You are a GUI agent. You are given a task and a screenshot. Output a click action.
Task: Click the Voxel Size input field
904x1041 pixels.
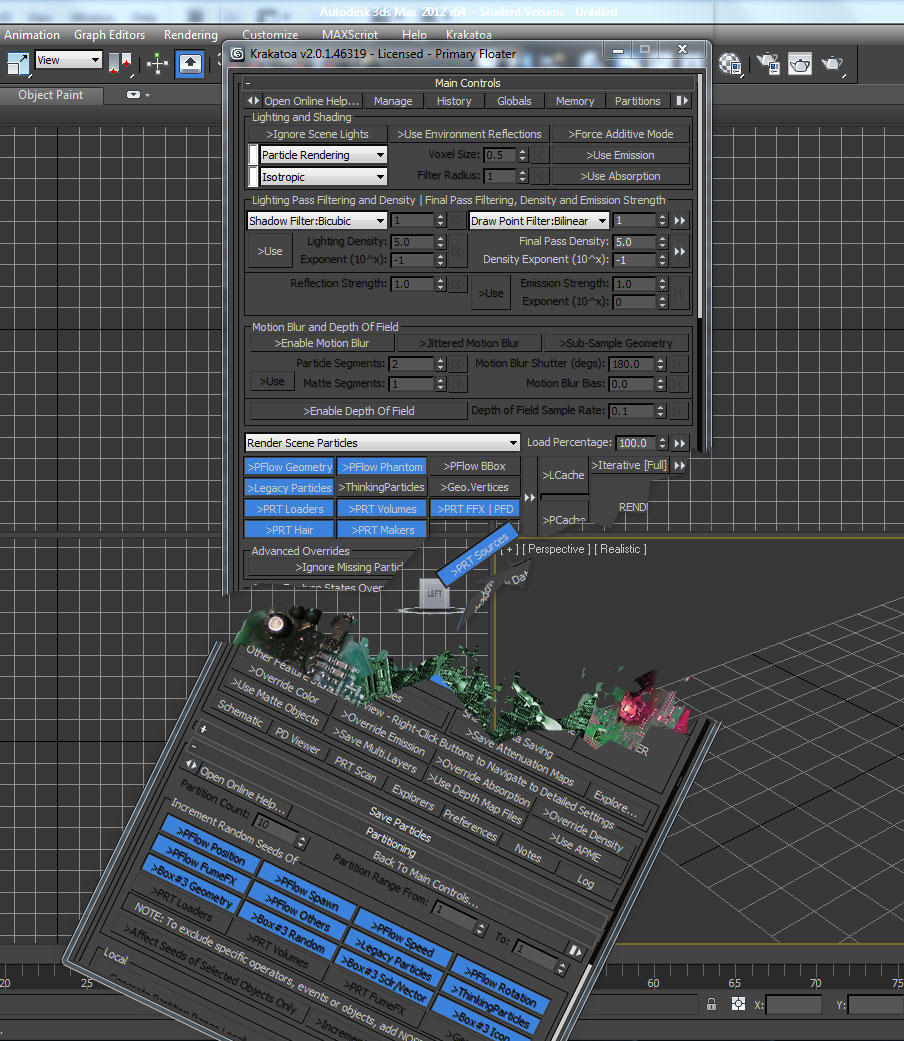500,155
